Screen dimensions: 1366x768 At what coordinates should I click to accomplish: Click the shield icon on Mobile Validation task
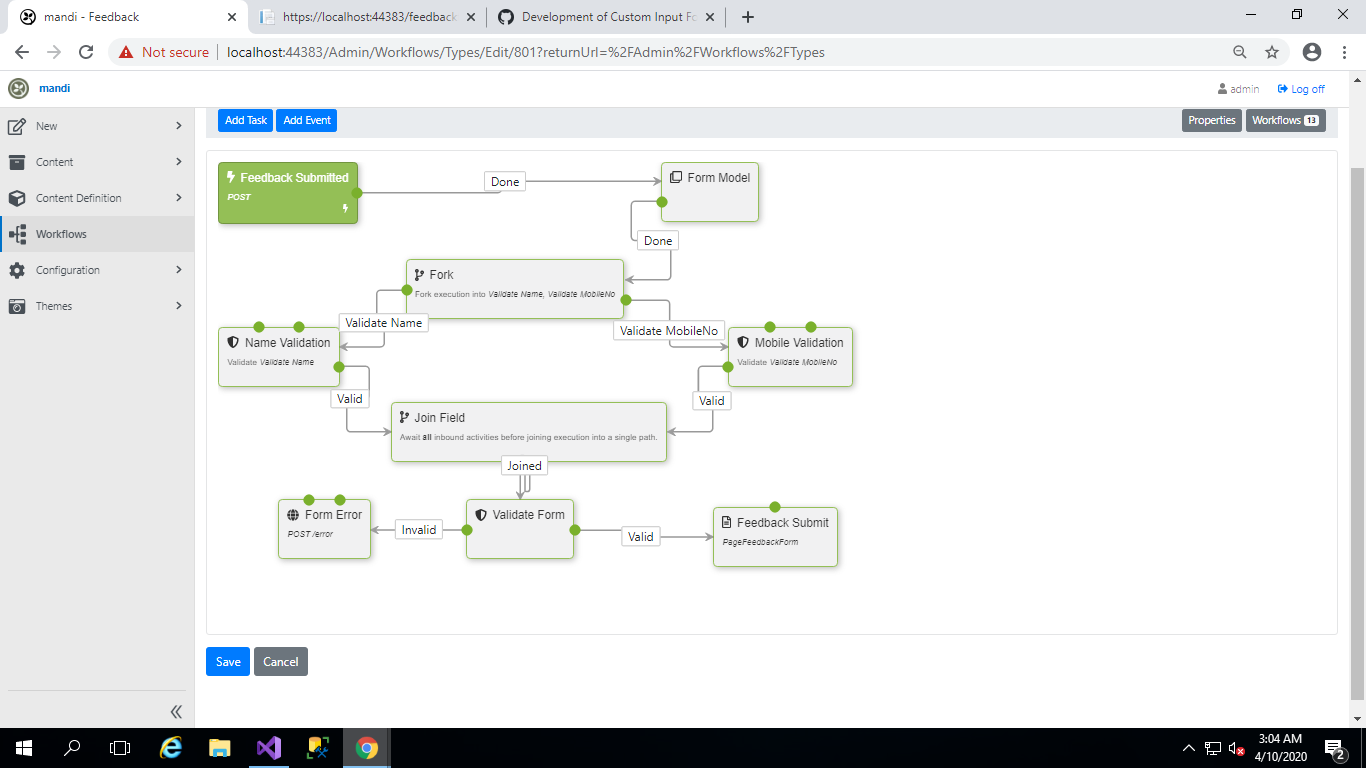pyautogui.click(x=742, y=342)
